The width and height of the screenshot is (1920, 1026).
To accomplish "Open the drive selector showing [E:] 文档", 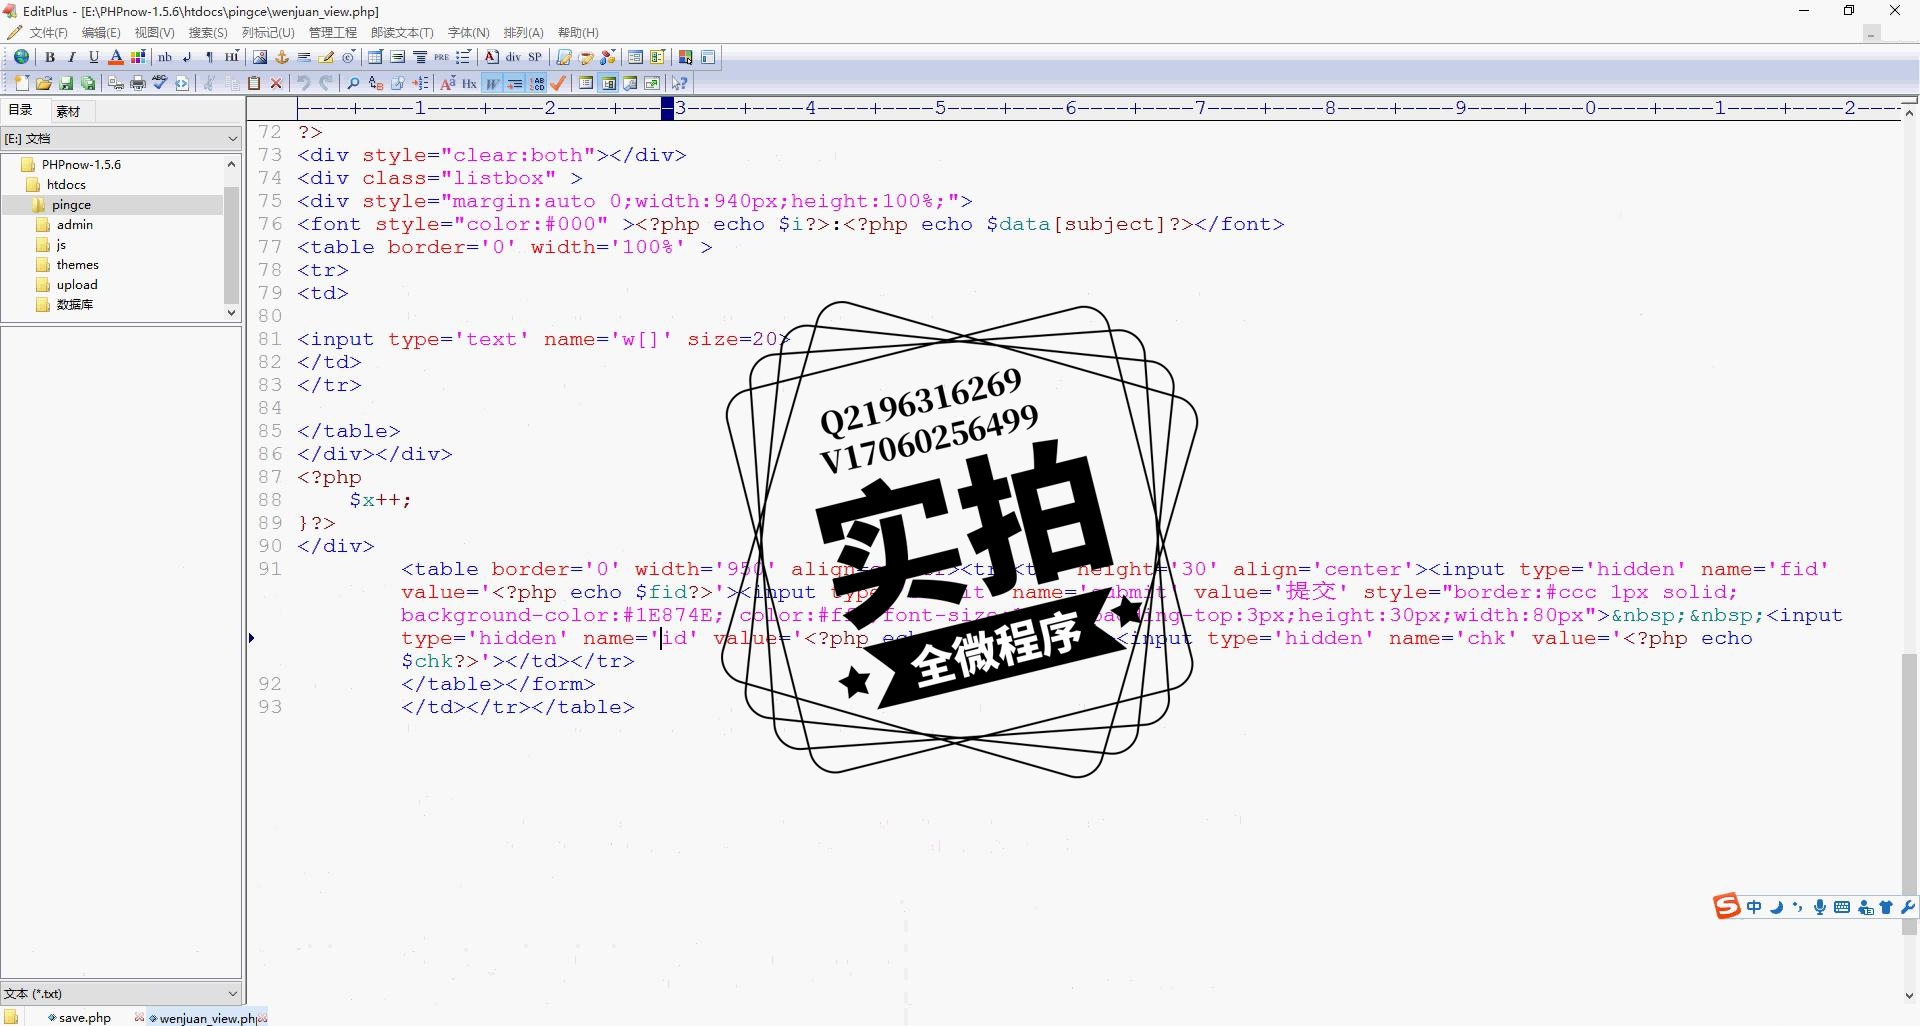I will click(121, 138).
